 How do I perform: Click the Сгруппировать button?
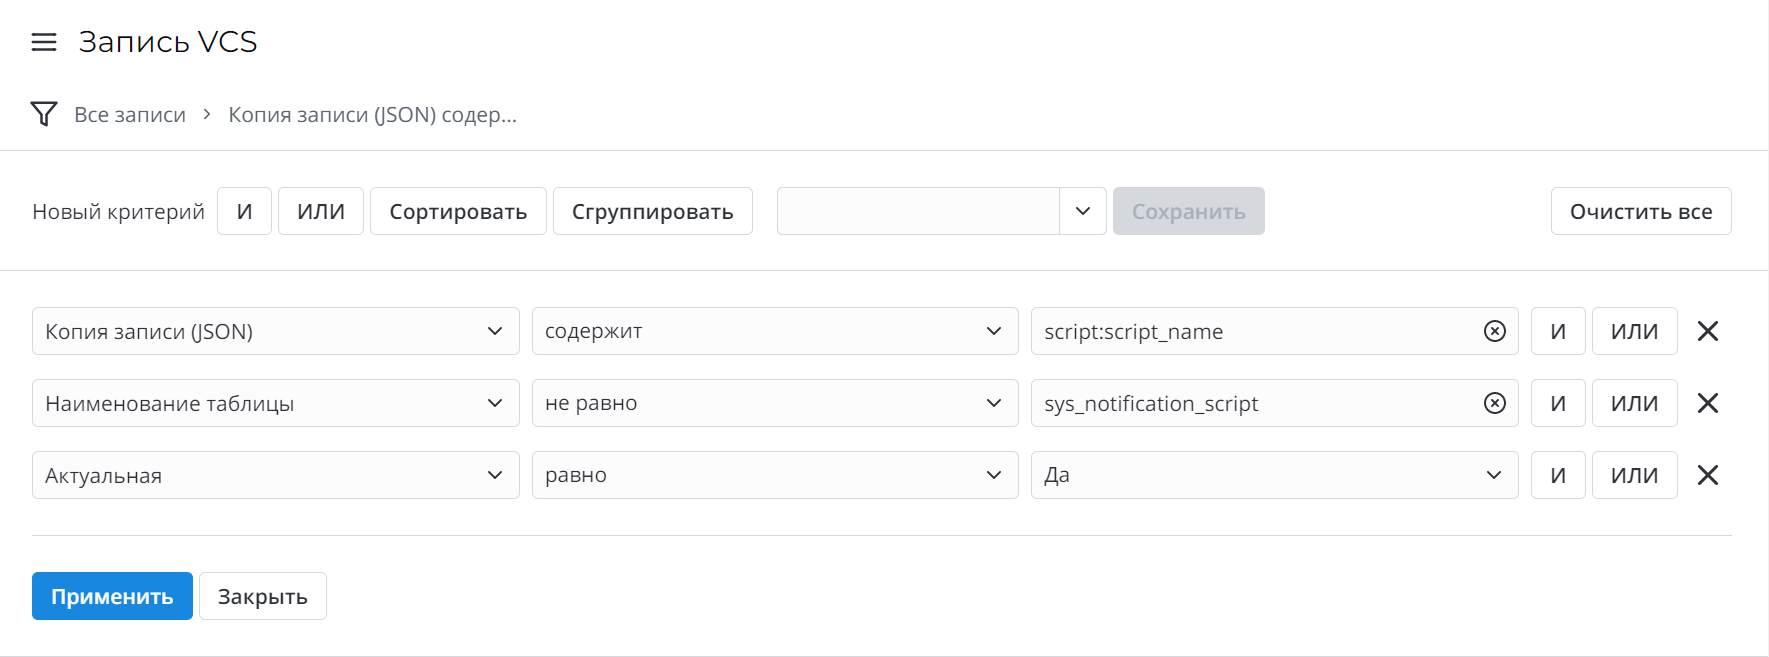[x=652, y=211]
